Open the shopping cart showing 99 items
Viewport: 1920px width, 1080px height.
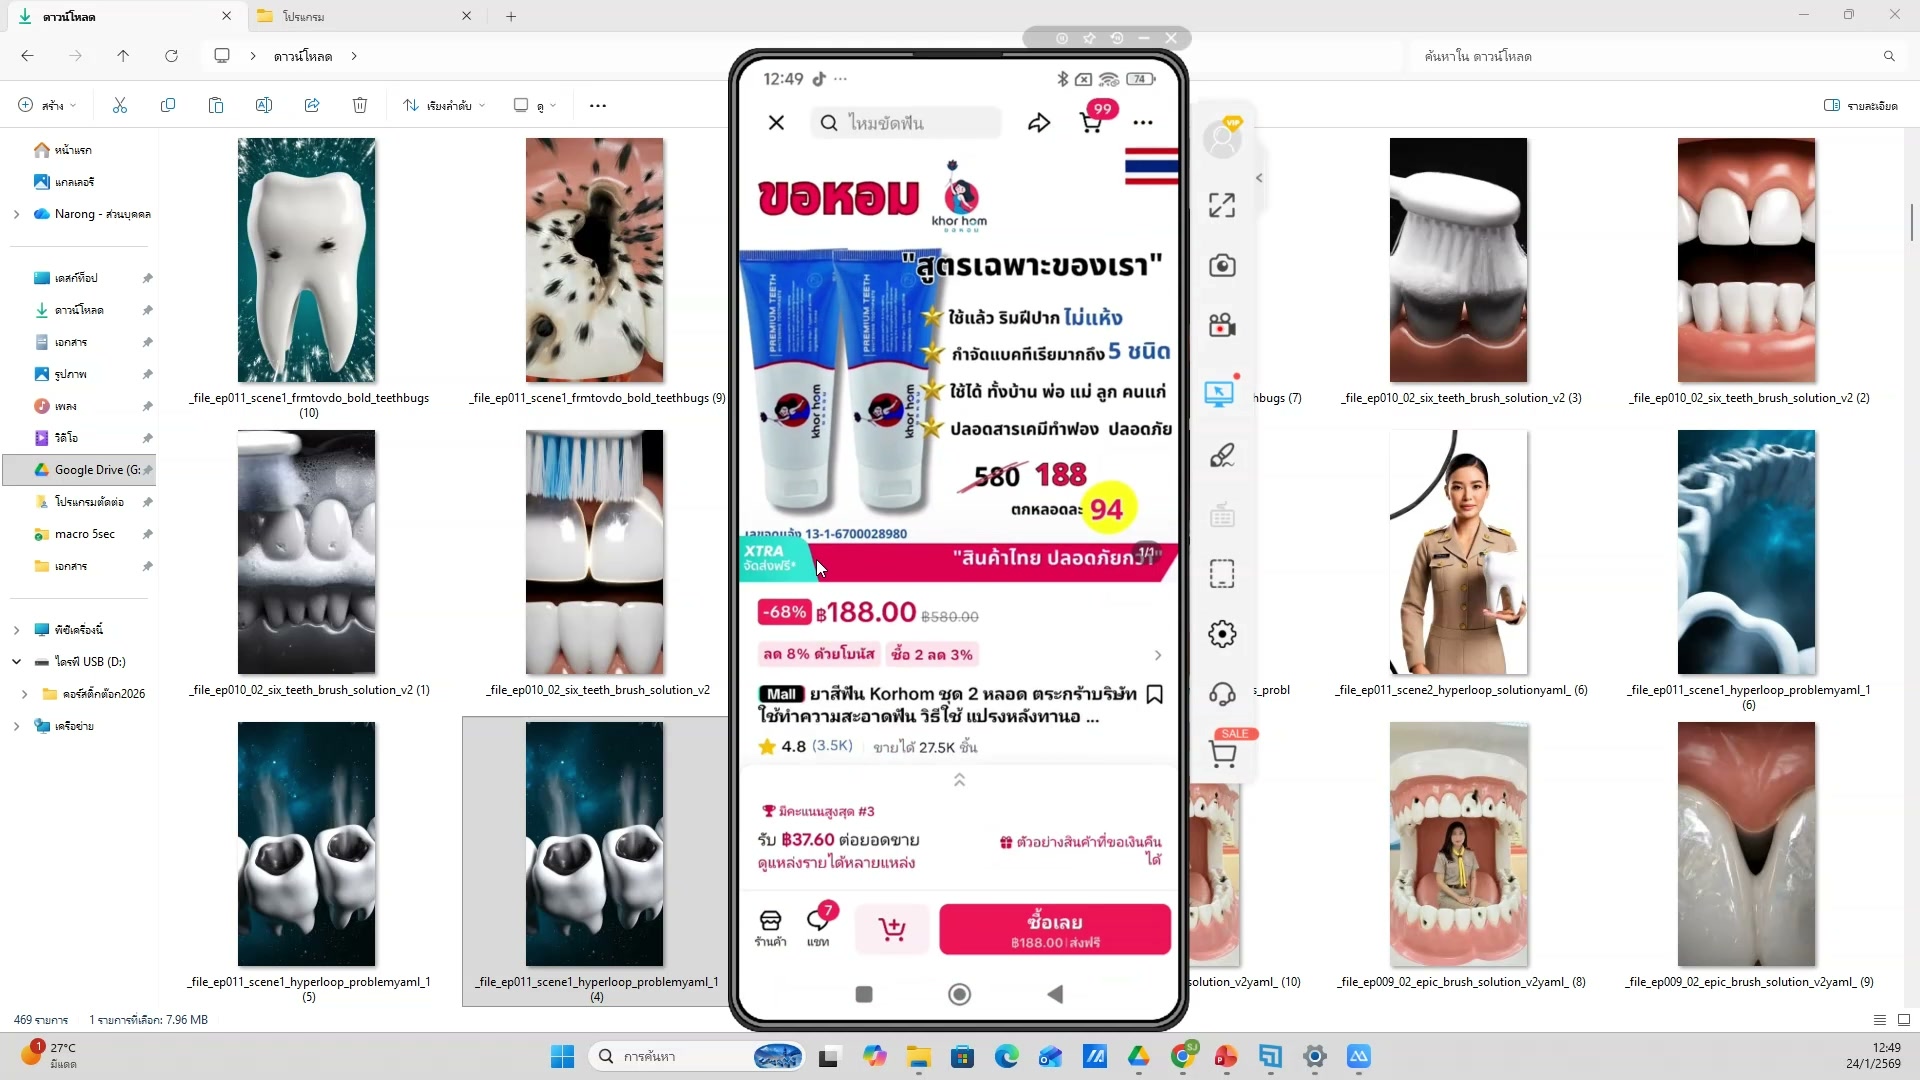click(1090, 122)
